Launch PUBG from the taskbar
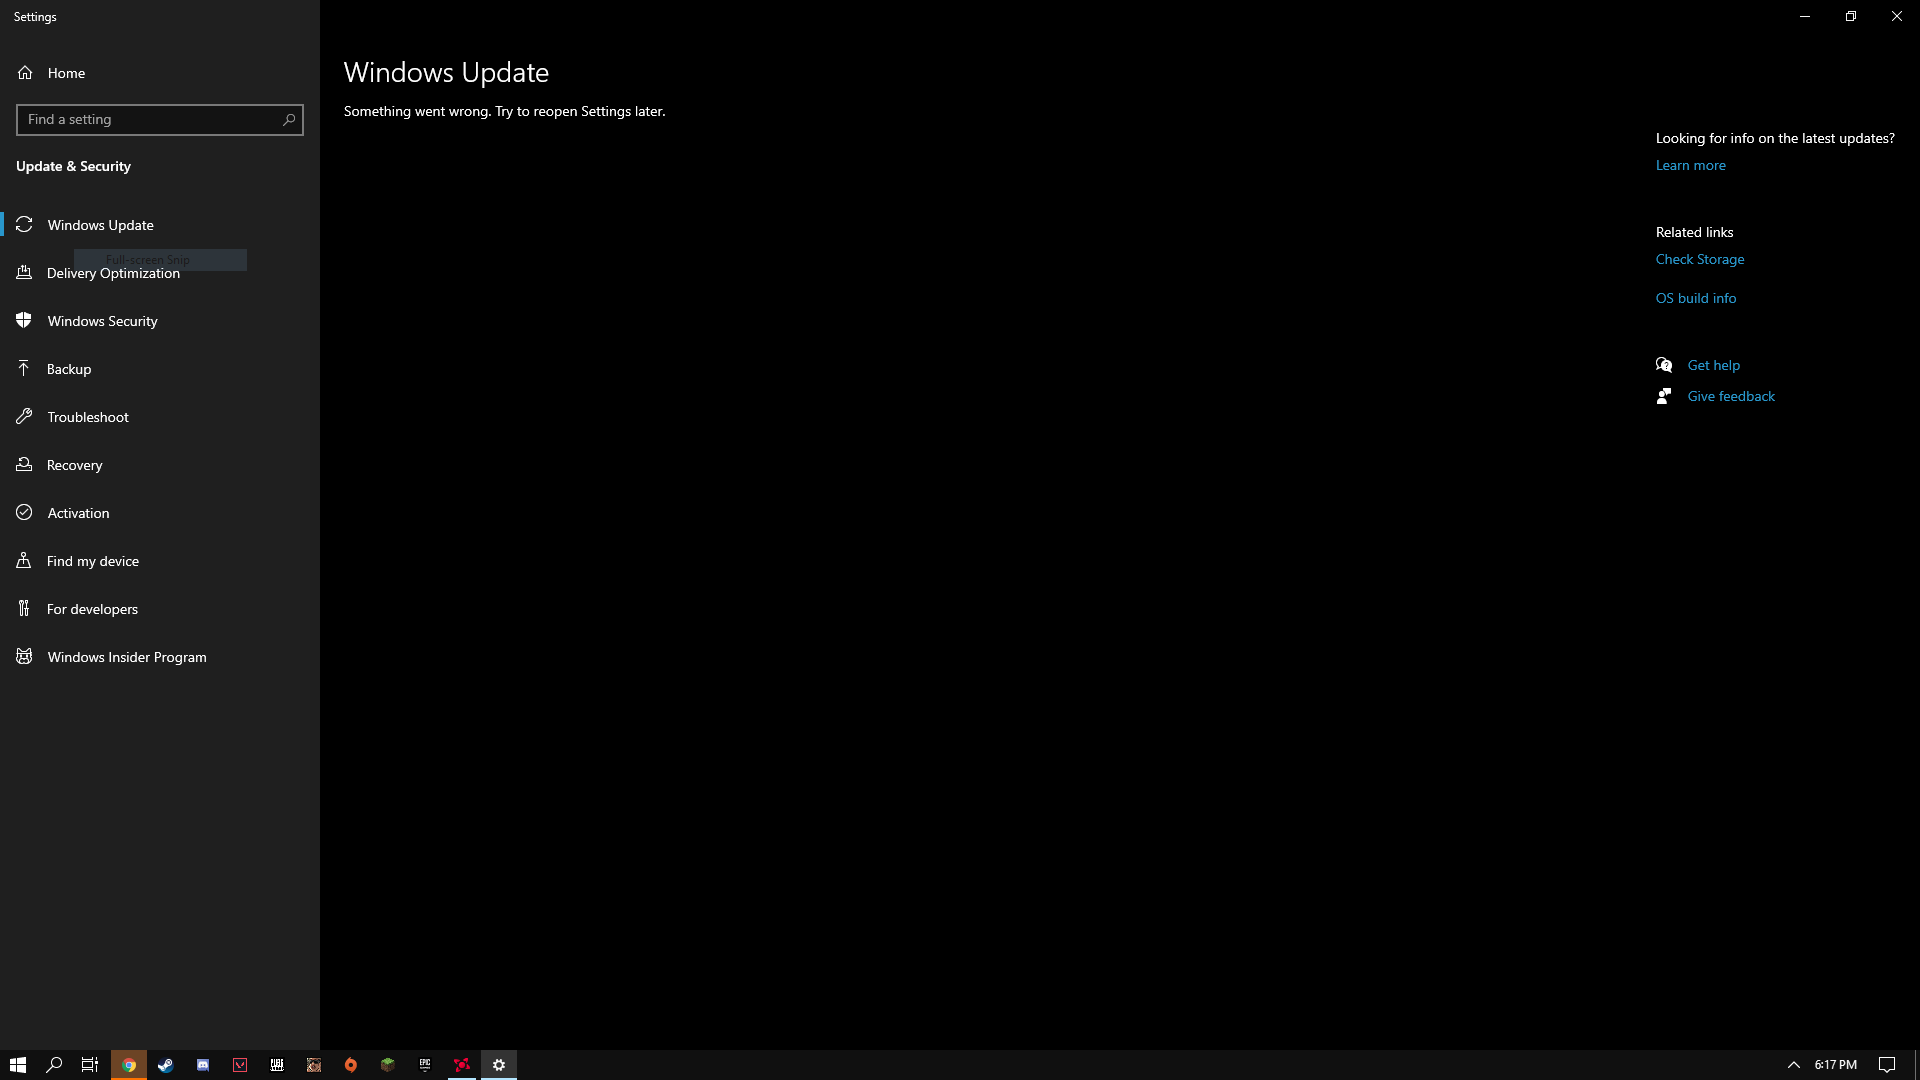The width and height of the screenshot is (1920, 1080). point(277,1065)
